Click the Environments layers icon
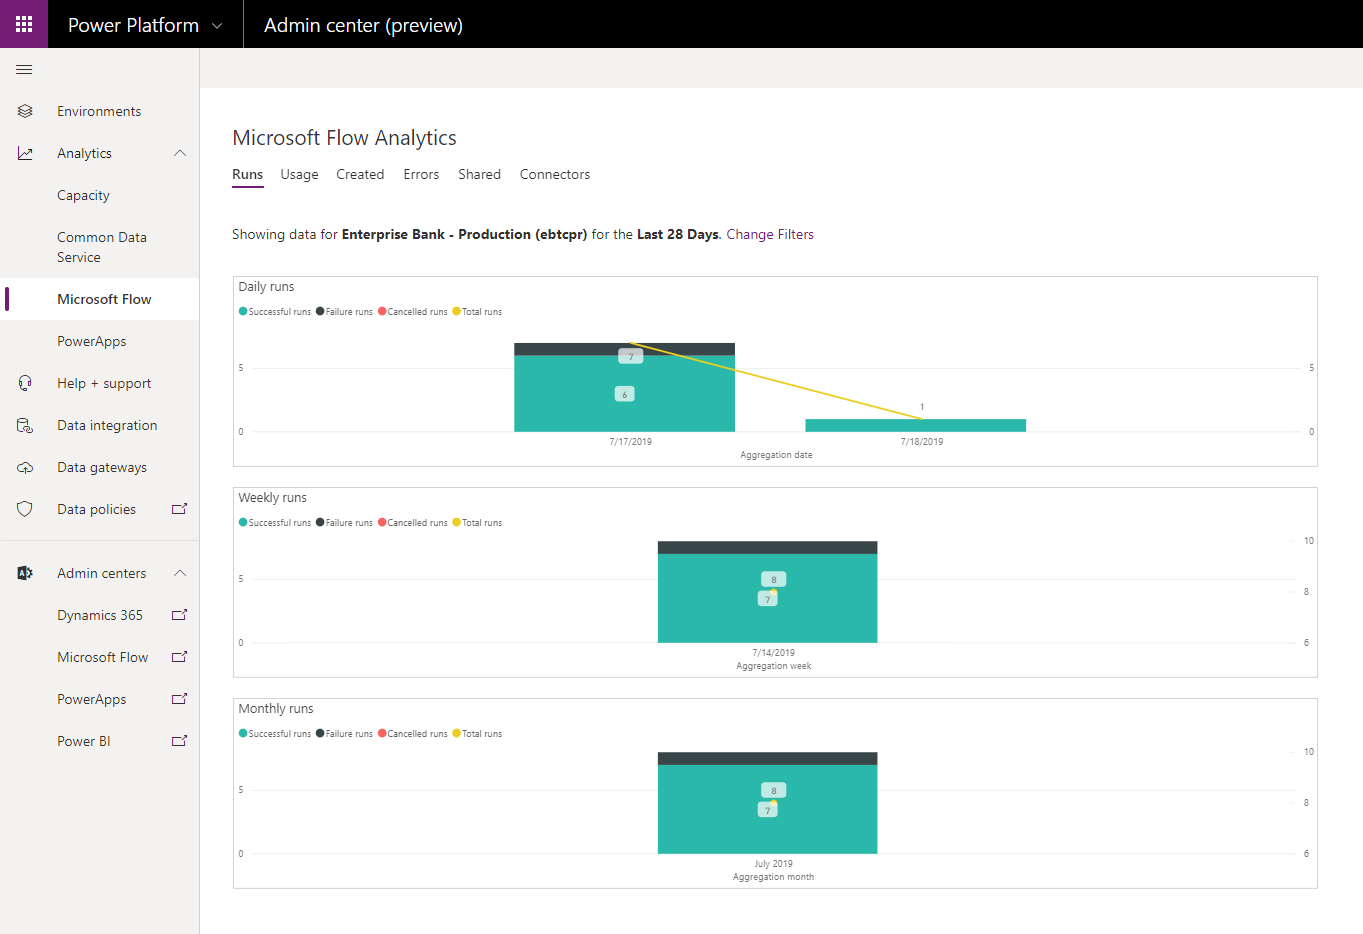1363x934 pixels. pos(25,111)
